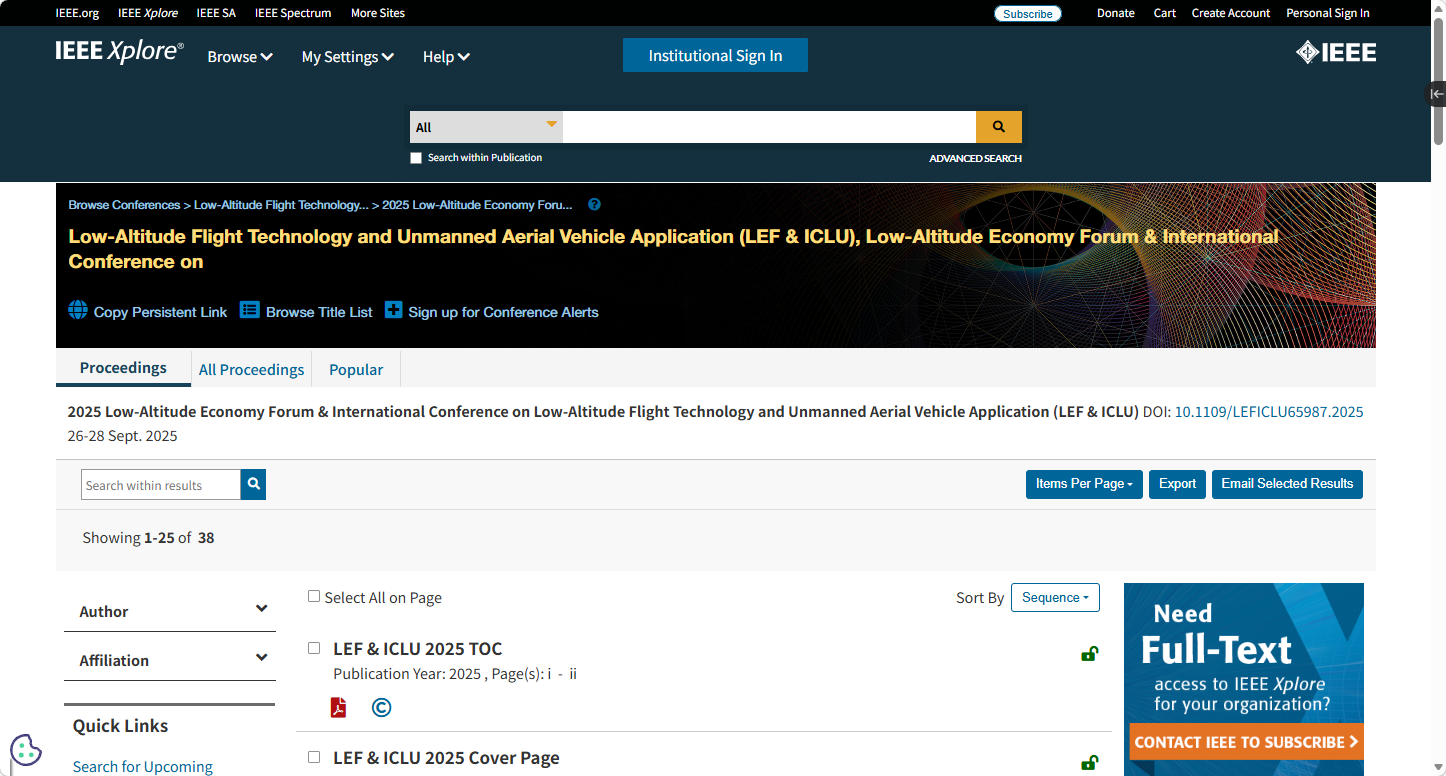Click the IEEE logo in header
The image size is (1446, 776).
tap(1335, 53)
